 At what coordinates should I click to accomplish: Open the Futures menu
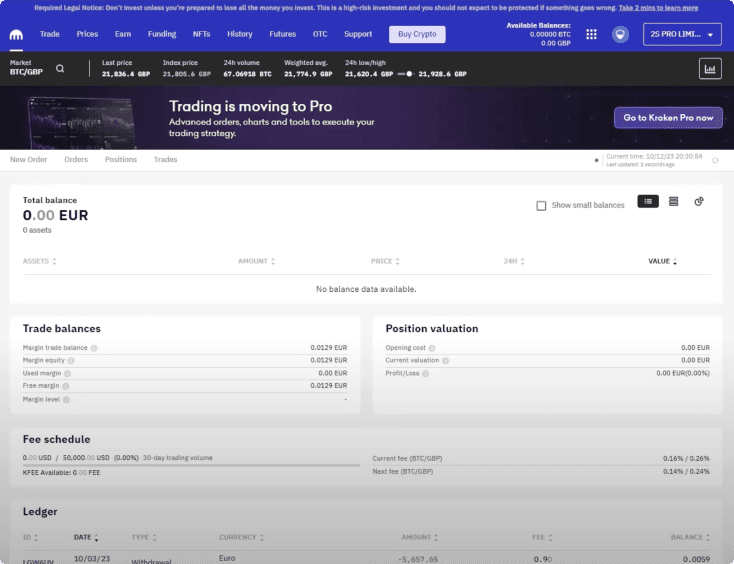coord(282,34)
